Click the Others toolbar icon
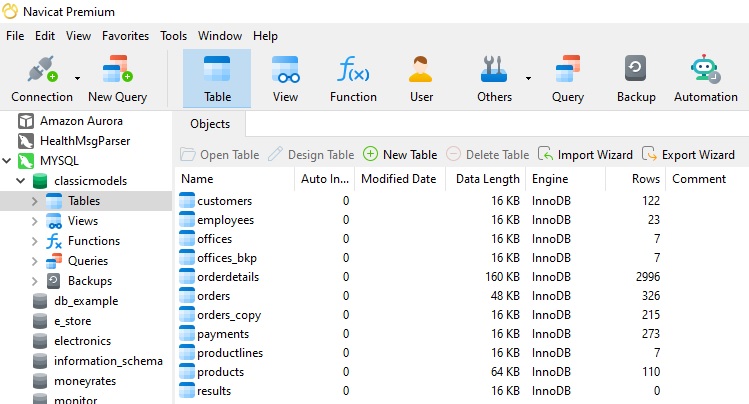Viewport: 749px width, 404px height. point(494,69)
